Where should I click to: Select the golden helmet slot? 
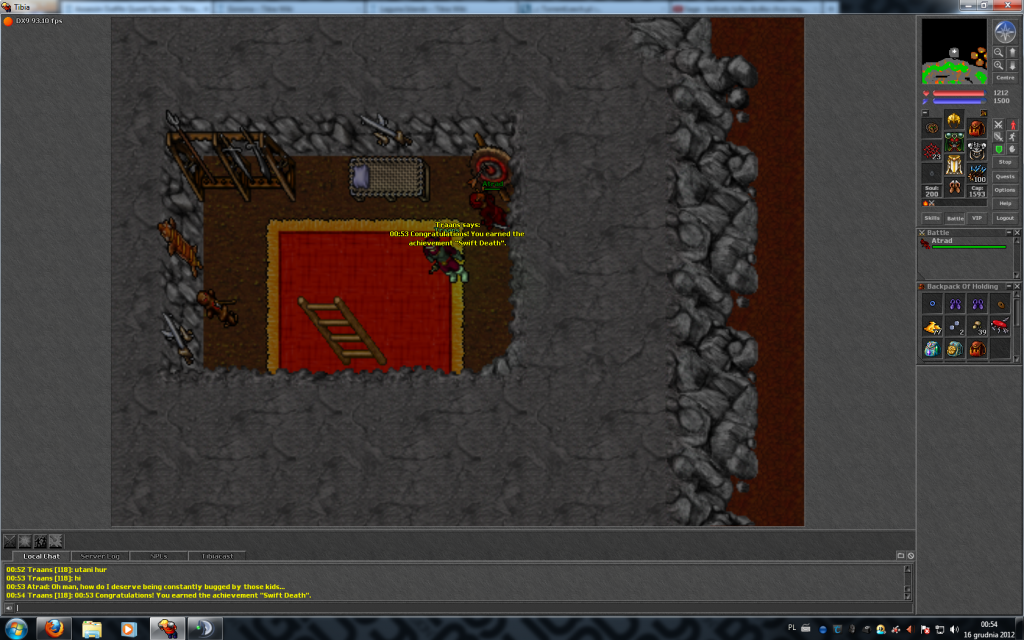pyautogui.click(x=954, y=120)
